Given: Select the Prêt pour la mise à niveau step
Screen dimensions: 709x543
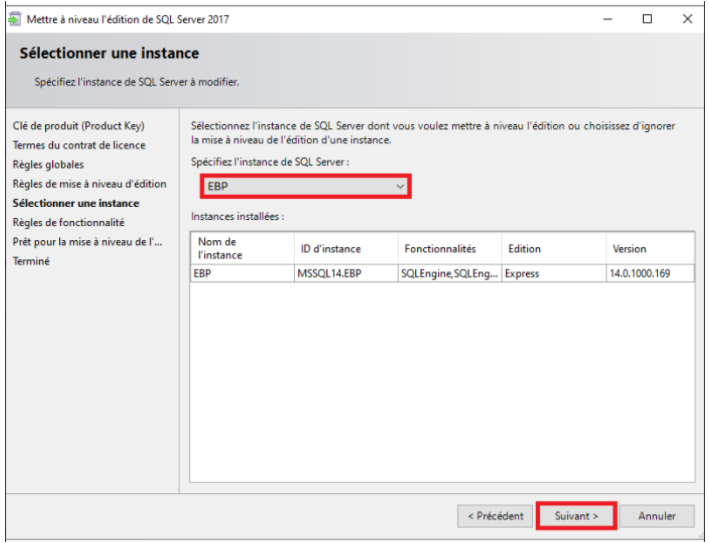Looking at the screenshot, I should click(x=87, y=242).
